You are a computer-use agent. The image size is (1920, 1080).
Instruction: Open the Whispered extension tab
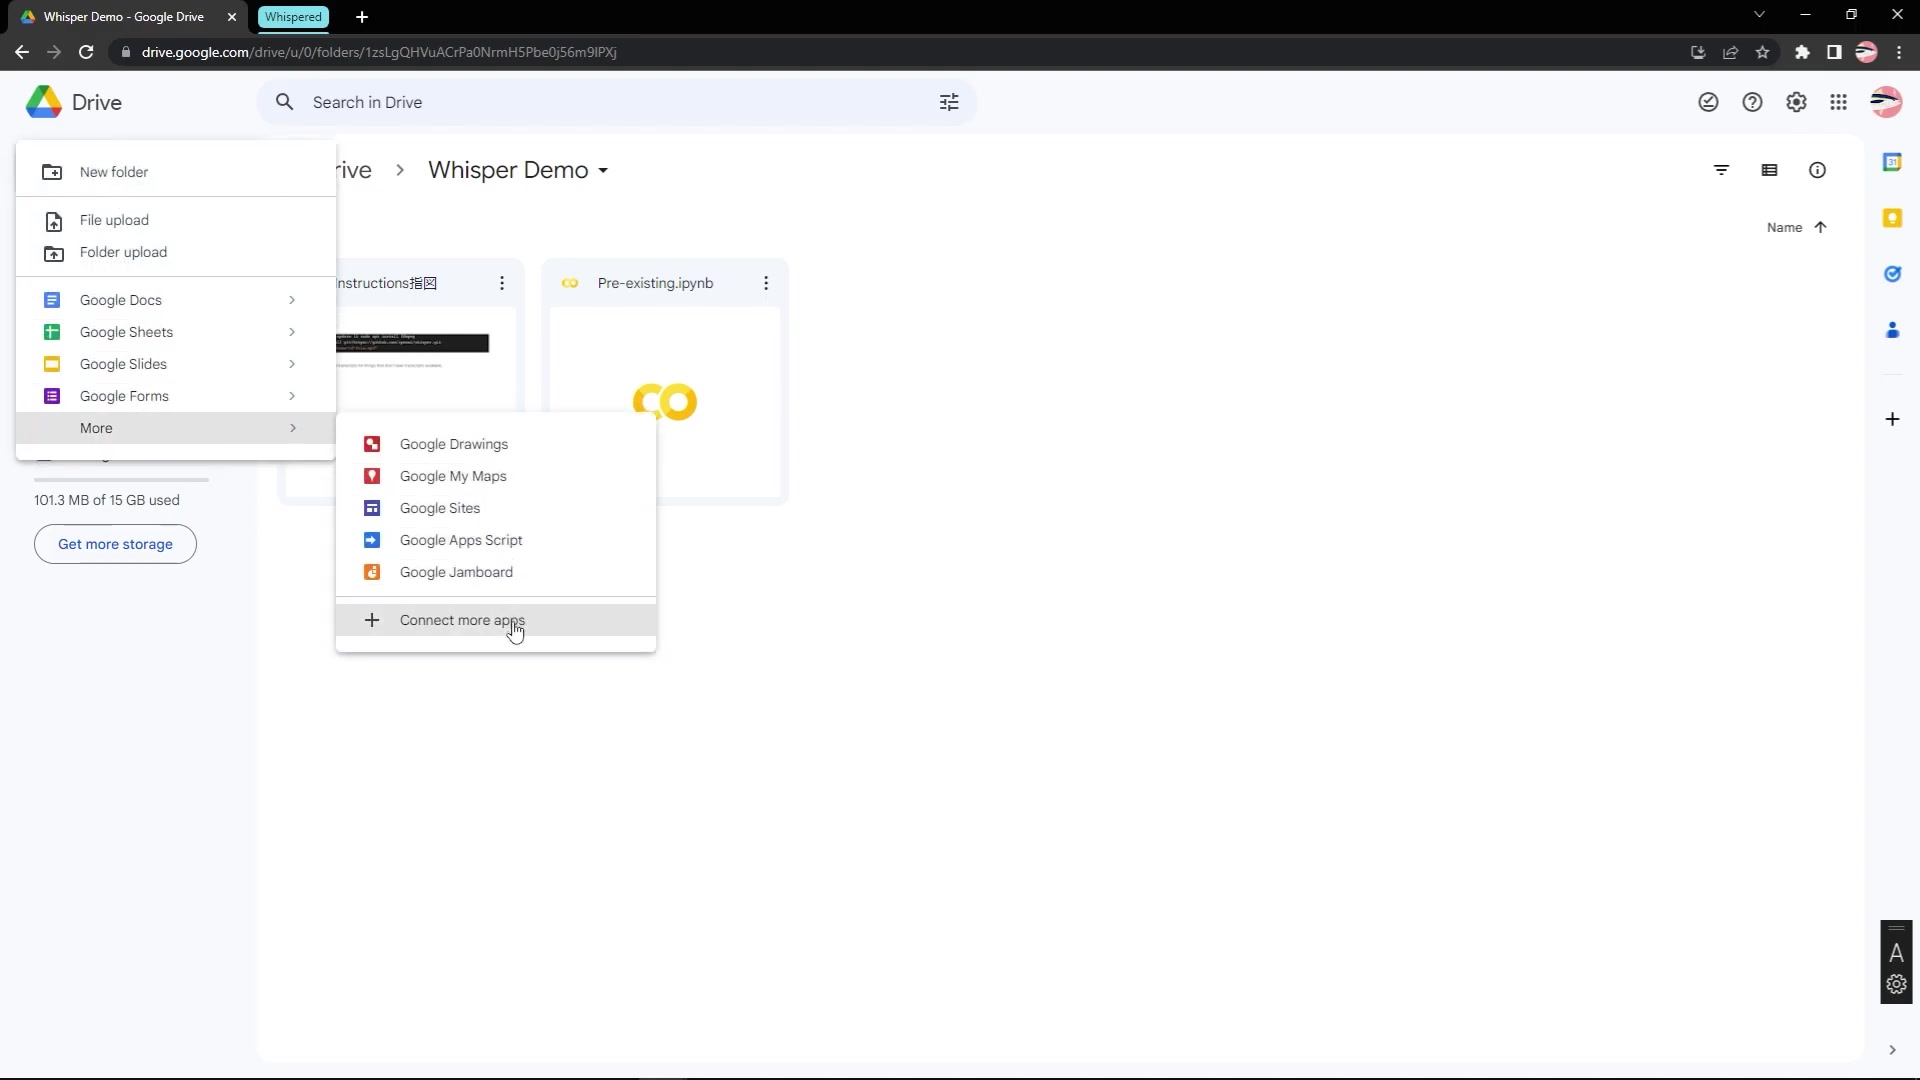[x=293, y=17]
